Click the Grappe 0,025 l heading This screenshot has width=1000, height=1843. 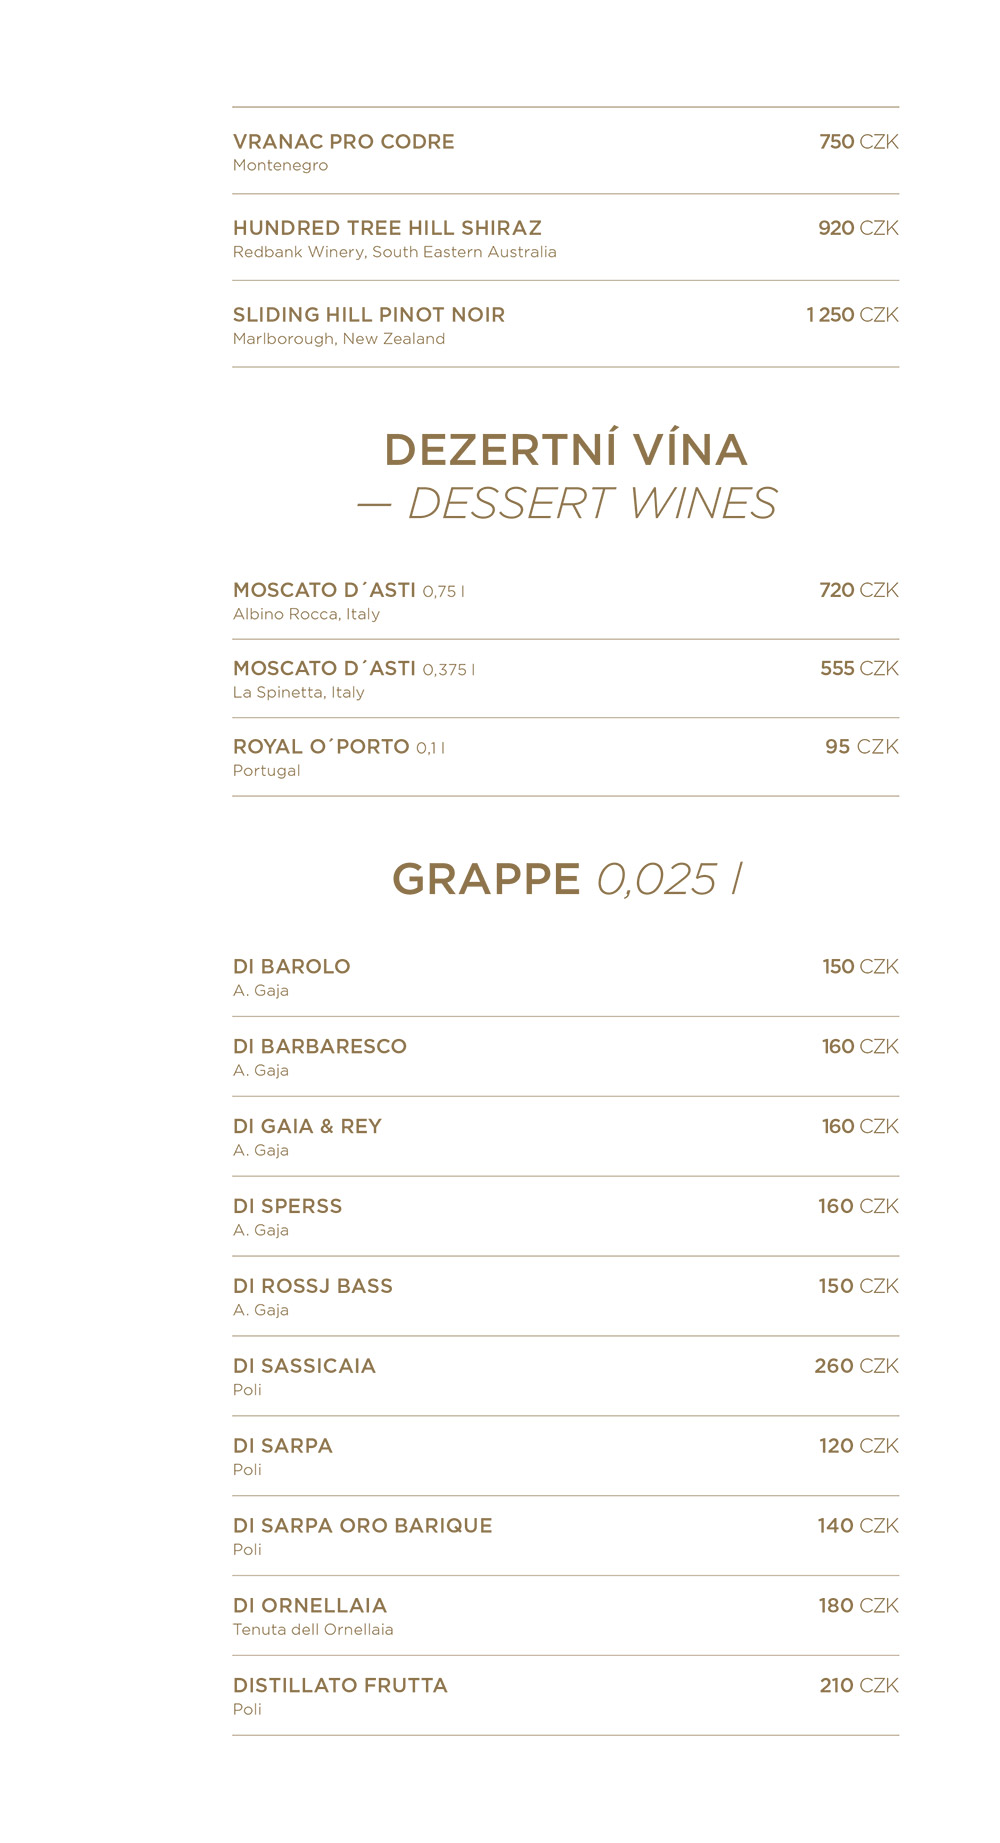[567, 879]
